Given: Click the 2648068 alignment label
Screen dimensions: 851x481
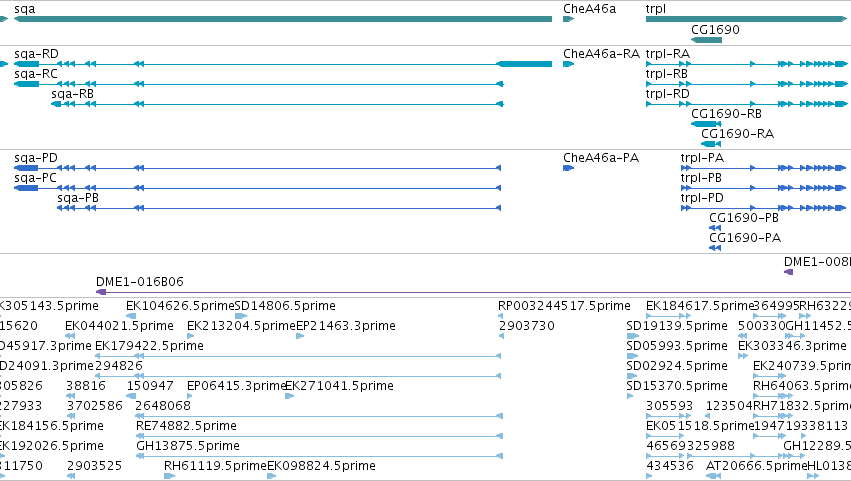Looking at the screenshot, I should (x=163, y=406).
